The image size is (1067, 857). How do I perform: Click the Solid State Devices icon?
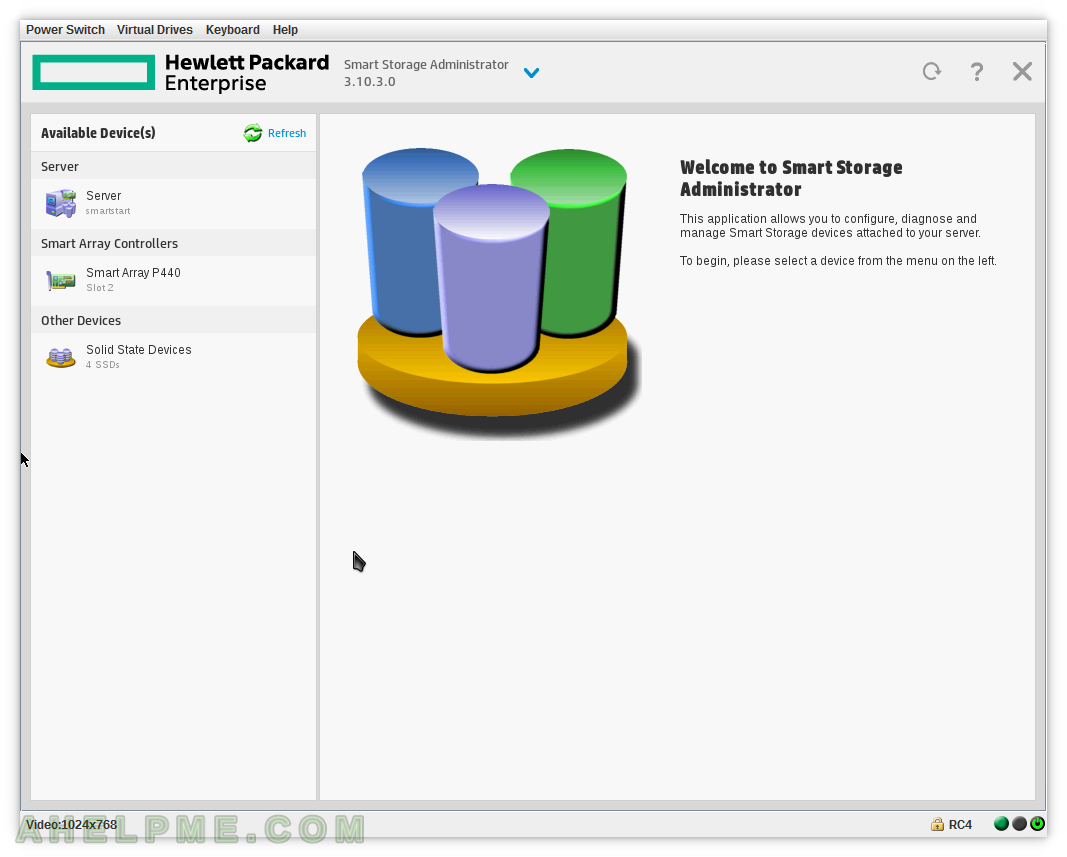tap(61, 357)
